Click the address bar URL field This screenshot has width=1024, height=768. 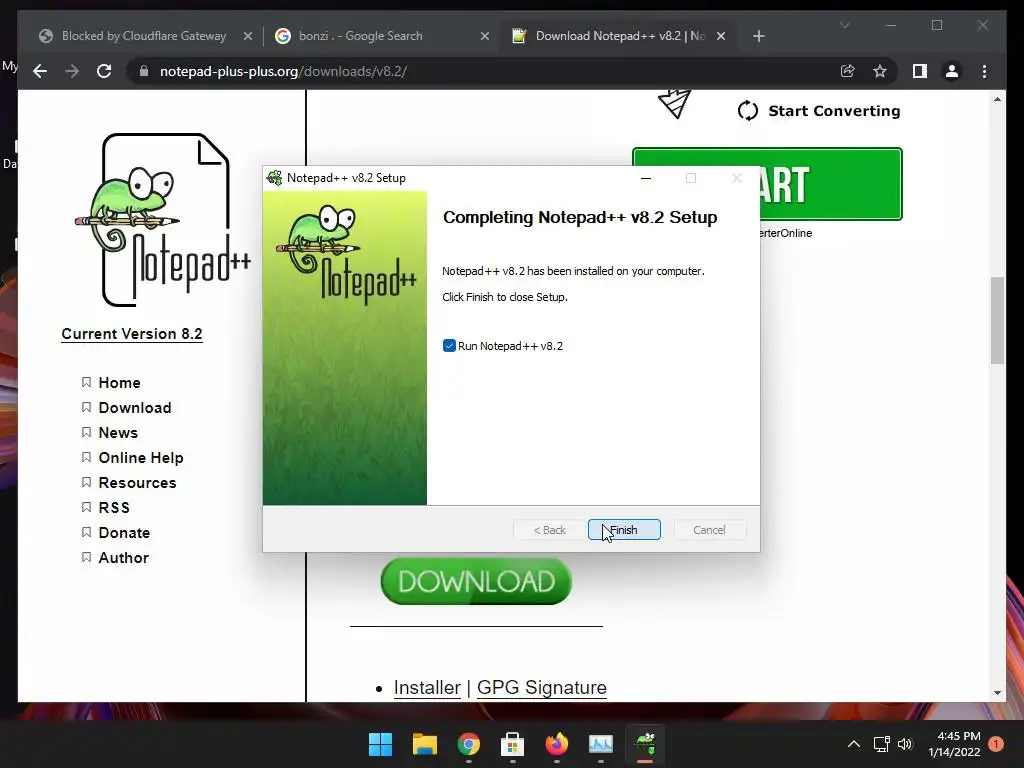coord(483,71)
